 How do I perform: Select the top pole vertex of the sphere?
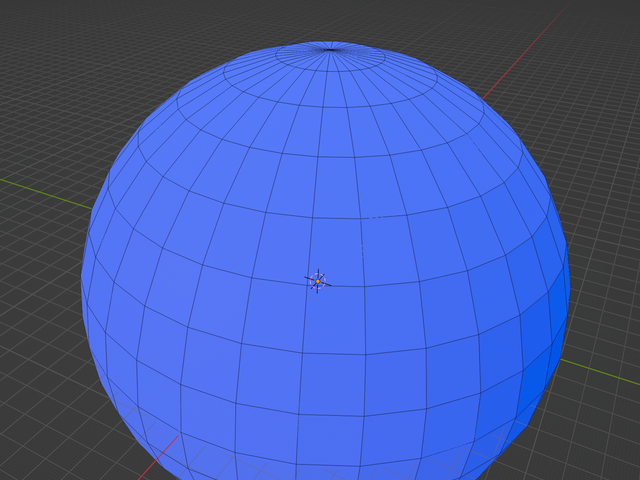pyautogui.click(x=330, y=50)
